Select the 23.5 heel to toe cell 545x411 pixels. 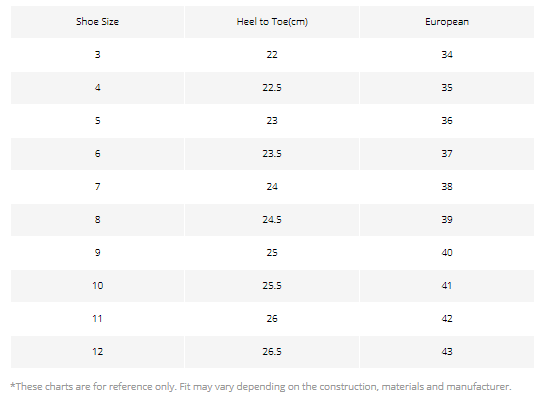[x=272, y=154]
